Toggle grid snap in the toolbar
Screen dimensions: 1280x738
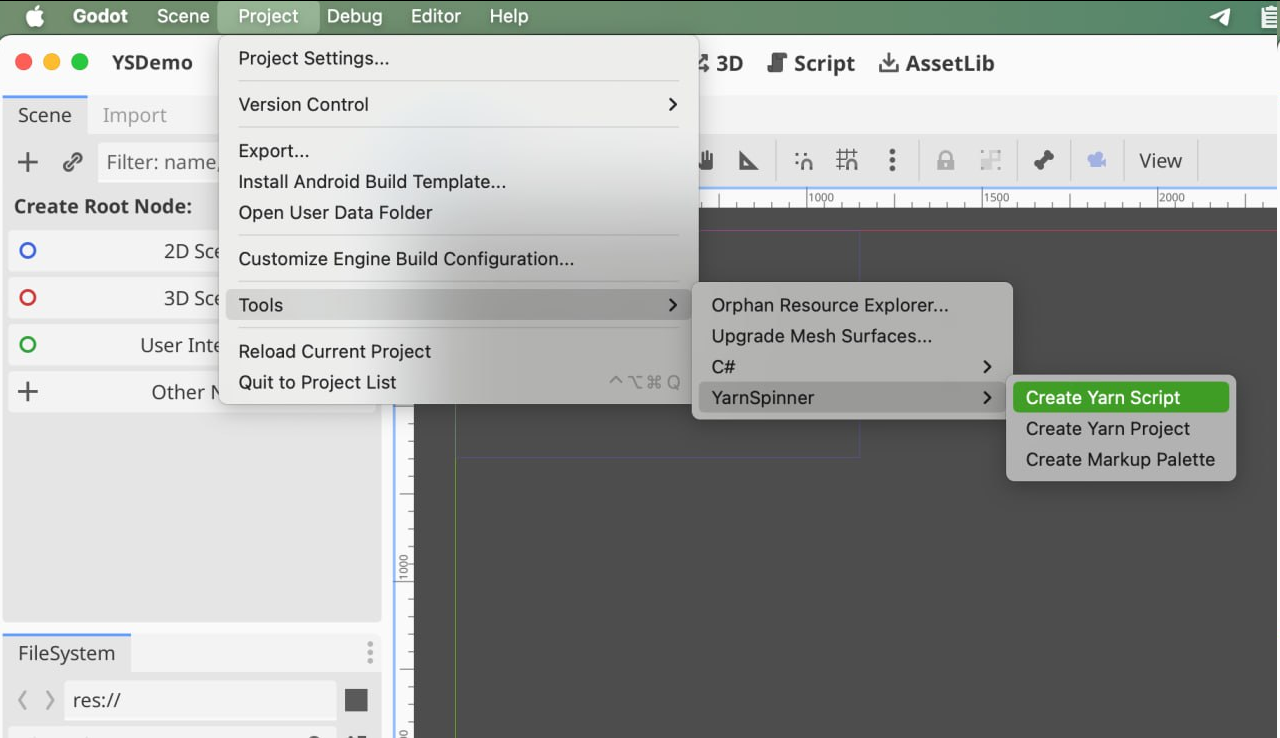[847, 161]
